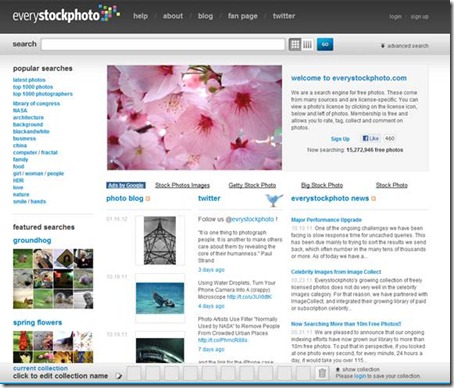
Task: Click the Twitter bird icon
Action: (x=274, y=200)
